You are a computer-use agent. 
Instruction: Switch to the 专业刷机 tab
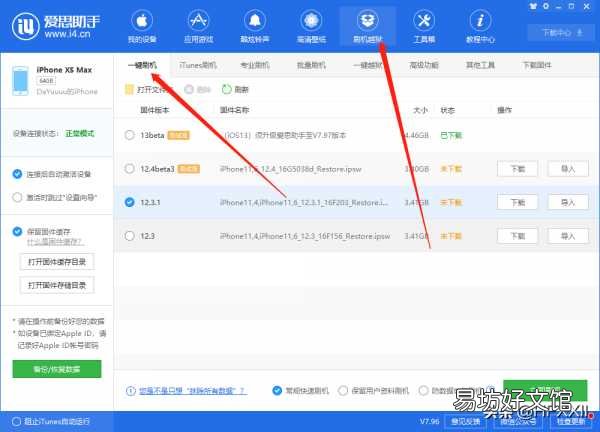[254, 65]
